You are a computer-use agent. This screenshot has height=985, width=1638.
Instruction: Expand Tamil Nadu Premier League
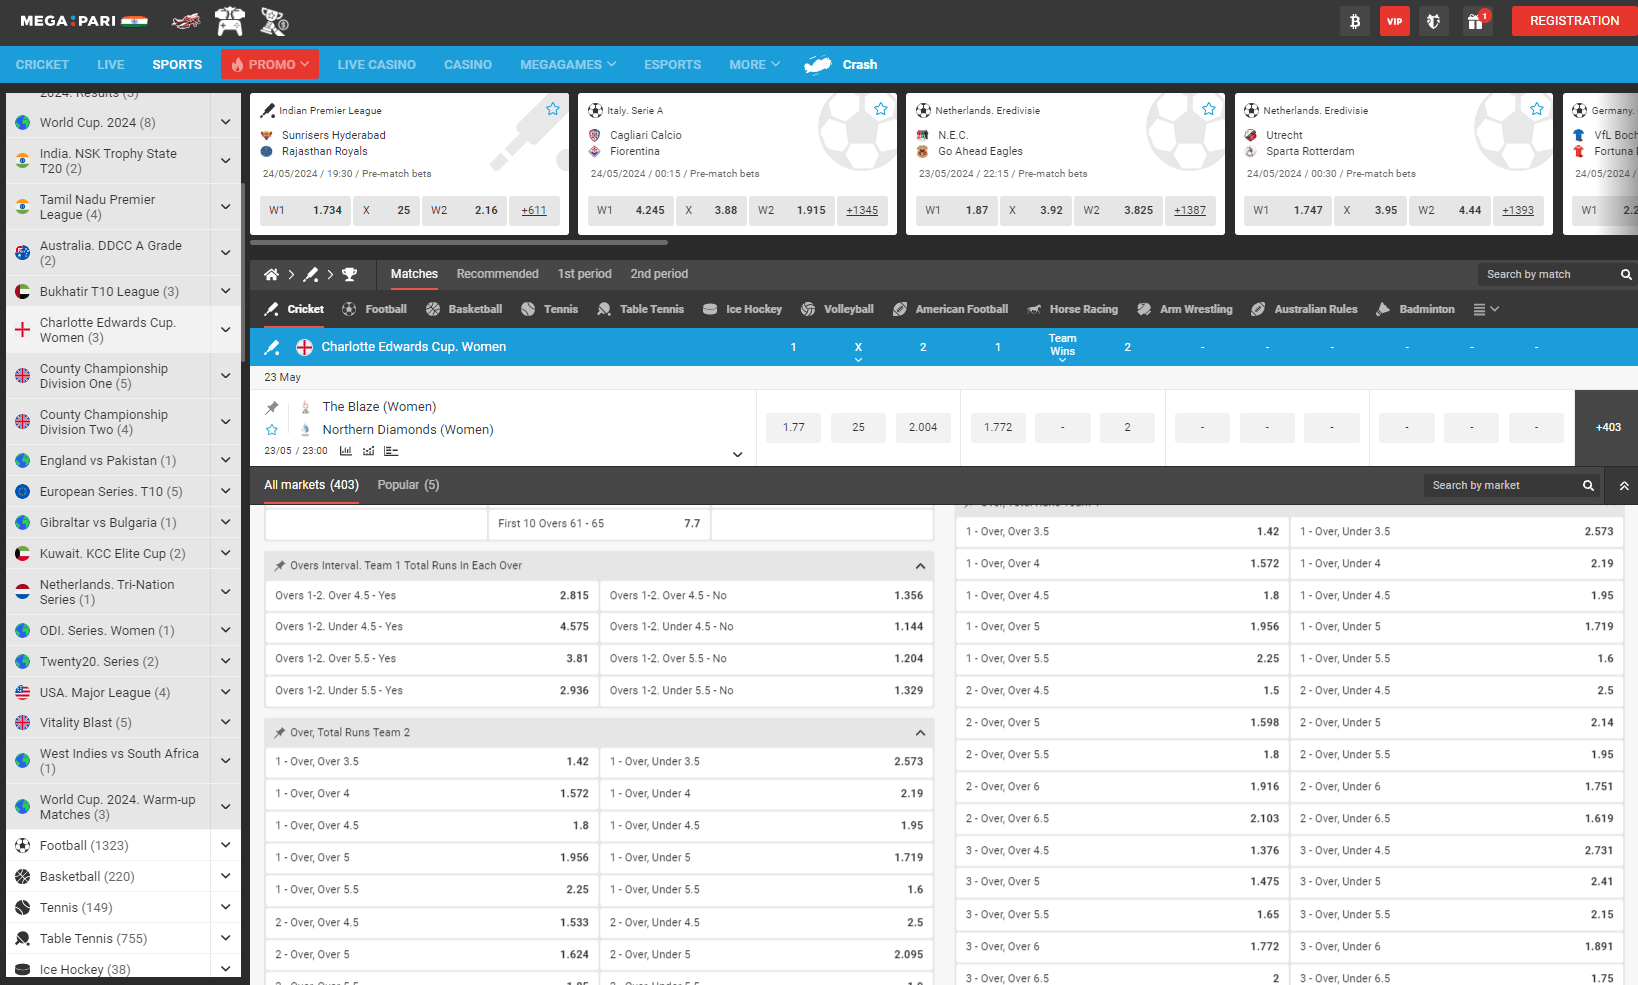pos(225,207)
